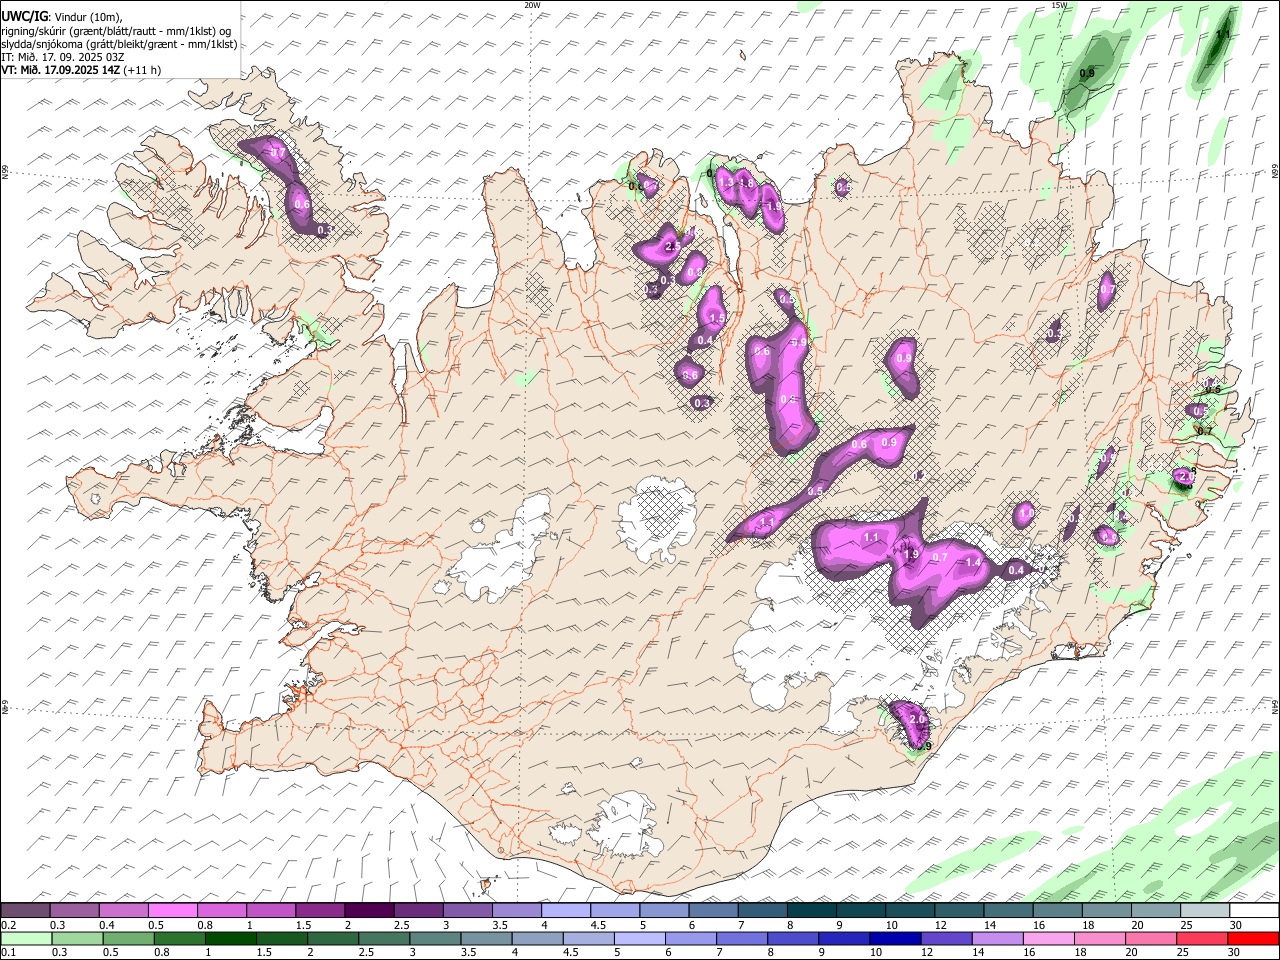Click the crimson 25 rain-scale swatch
The height and width of the screenshot is (960, 1280).
click(1202, 938)
